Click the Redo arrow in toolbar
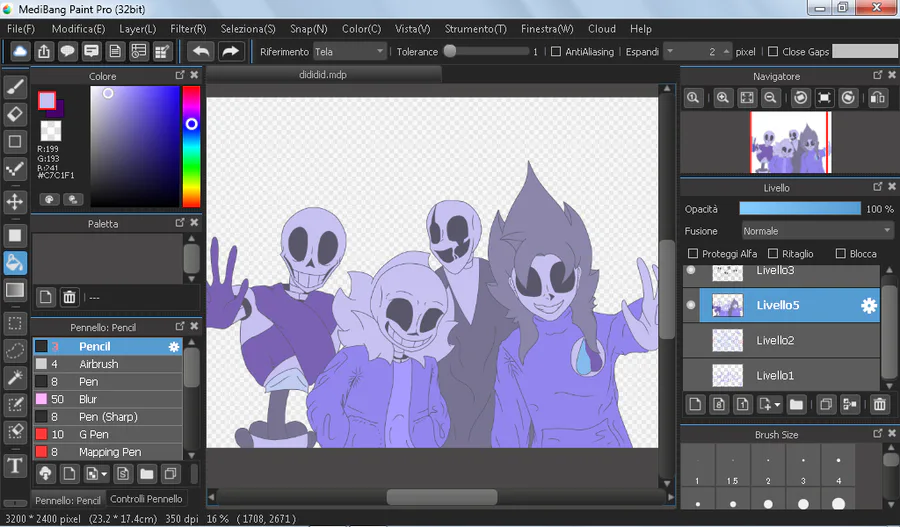Screen dimensions: 900x527 [231, 52]
